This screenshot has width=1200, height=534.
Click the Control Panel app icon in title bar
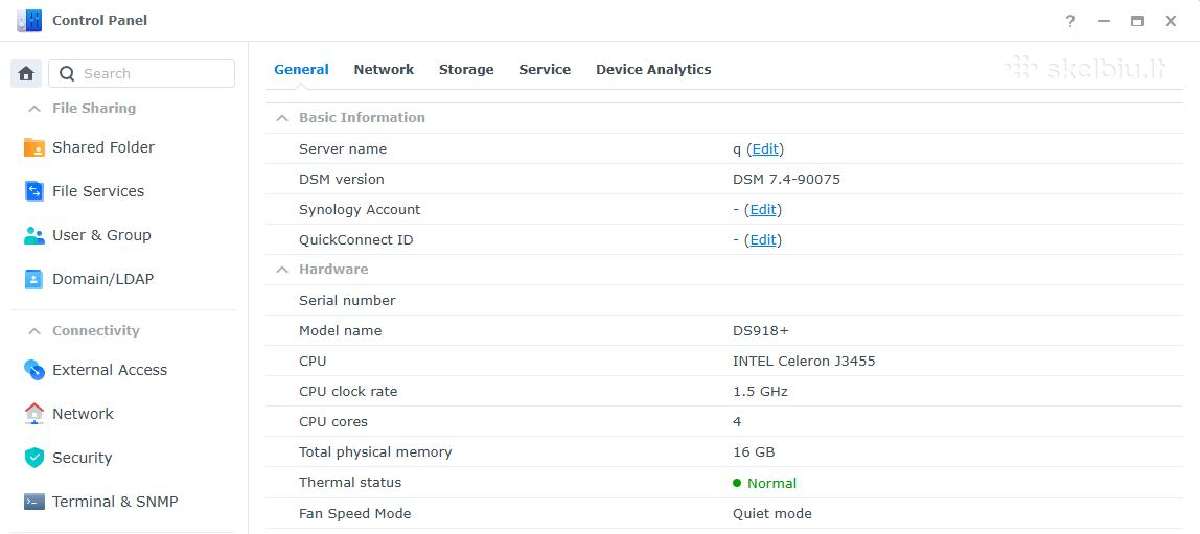click(x=29, y=20)
